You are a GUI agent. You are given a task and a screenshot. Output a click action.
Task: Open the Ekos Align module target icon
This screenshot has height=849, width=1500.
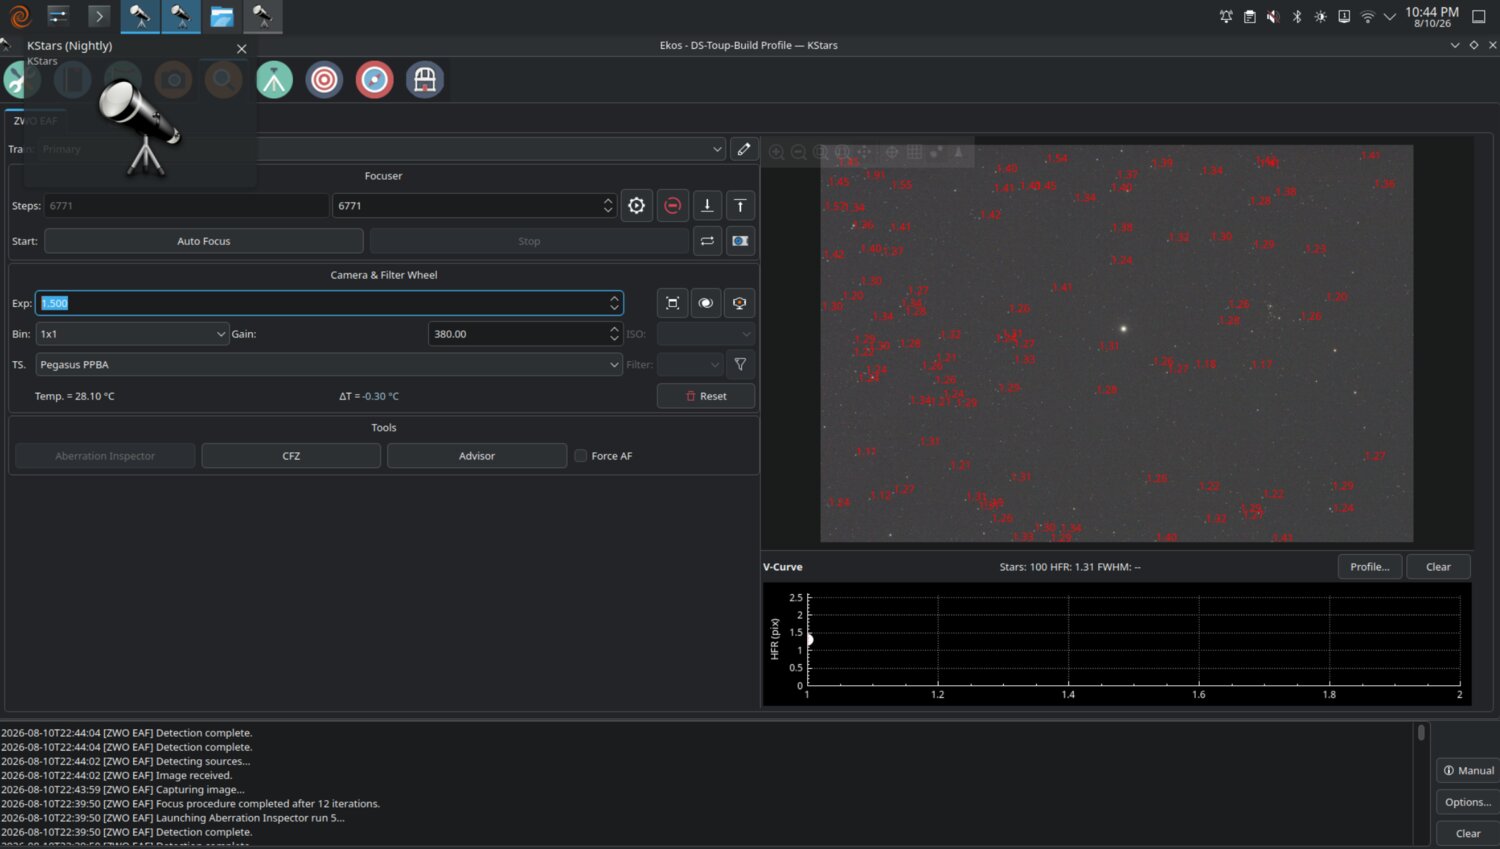[x=324, y=80]
